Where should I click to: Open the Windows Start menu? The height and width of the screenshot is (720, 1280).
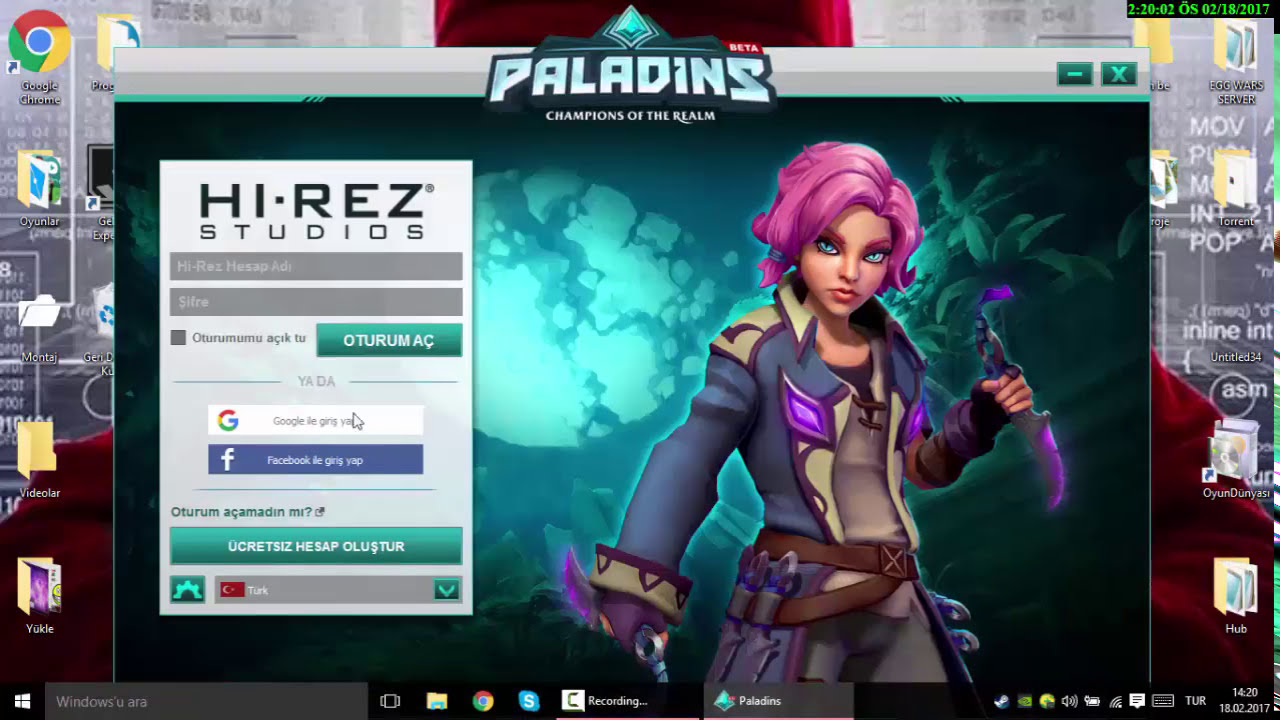tap(22, 701)
